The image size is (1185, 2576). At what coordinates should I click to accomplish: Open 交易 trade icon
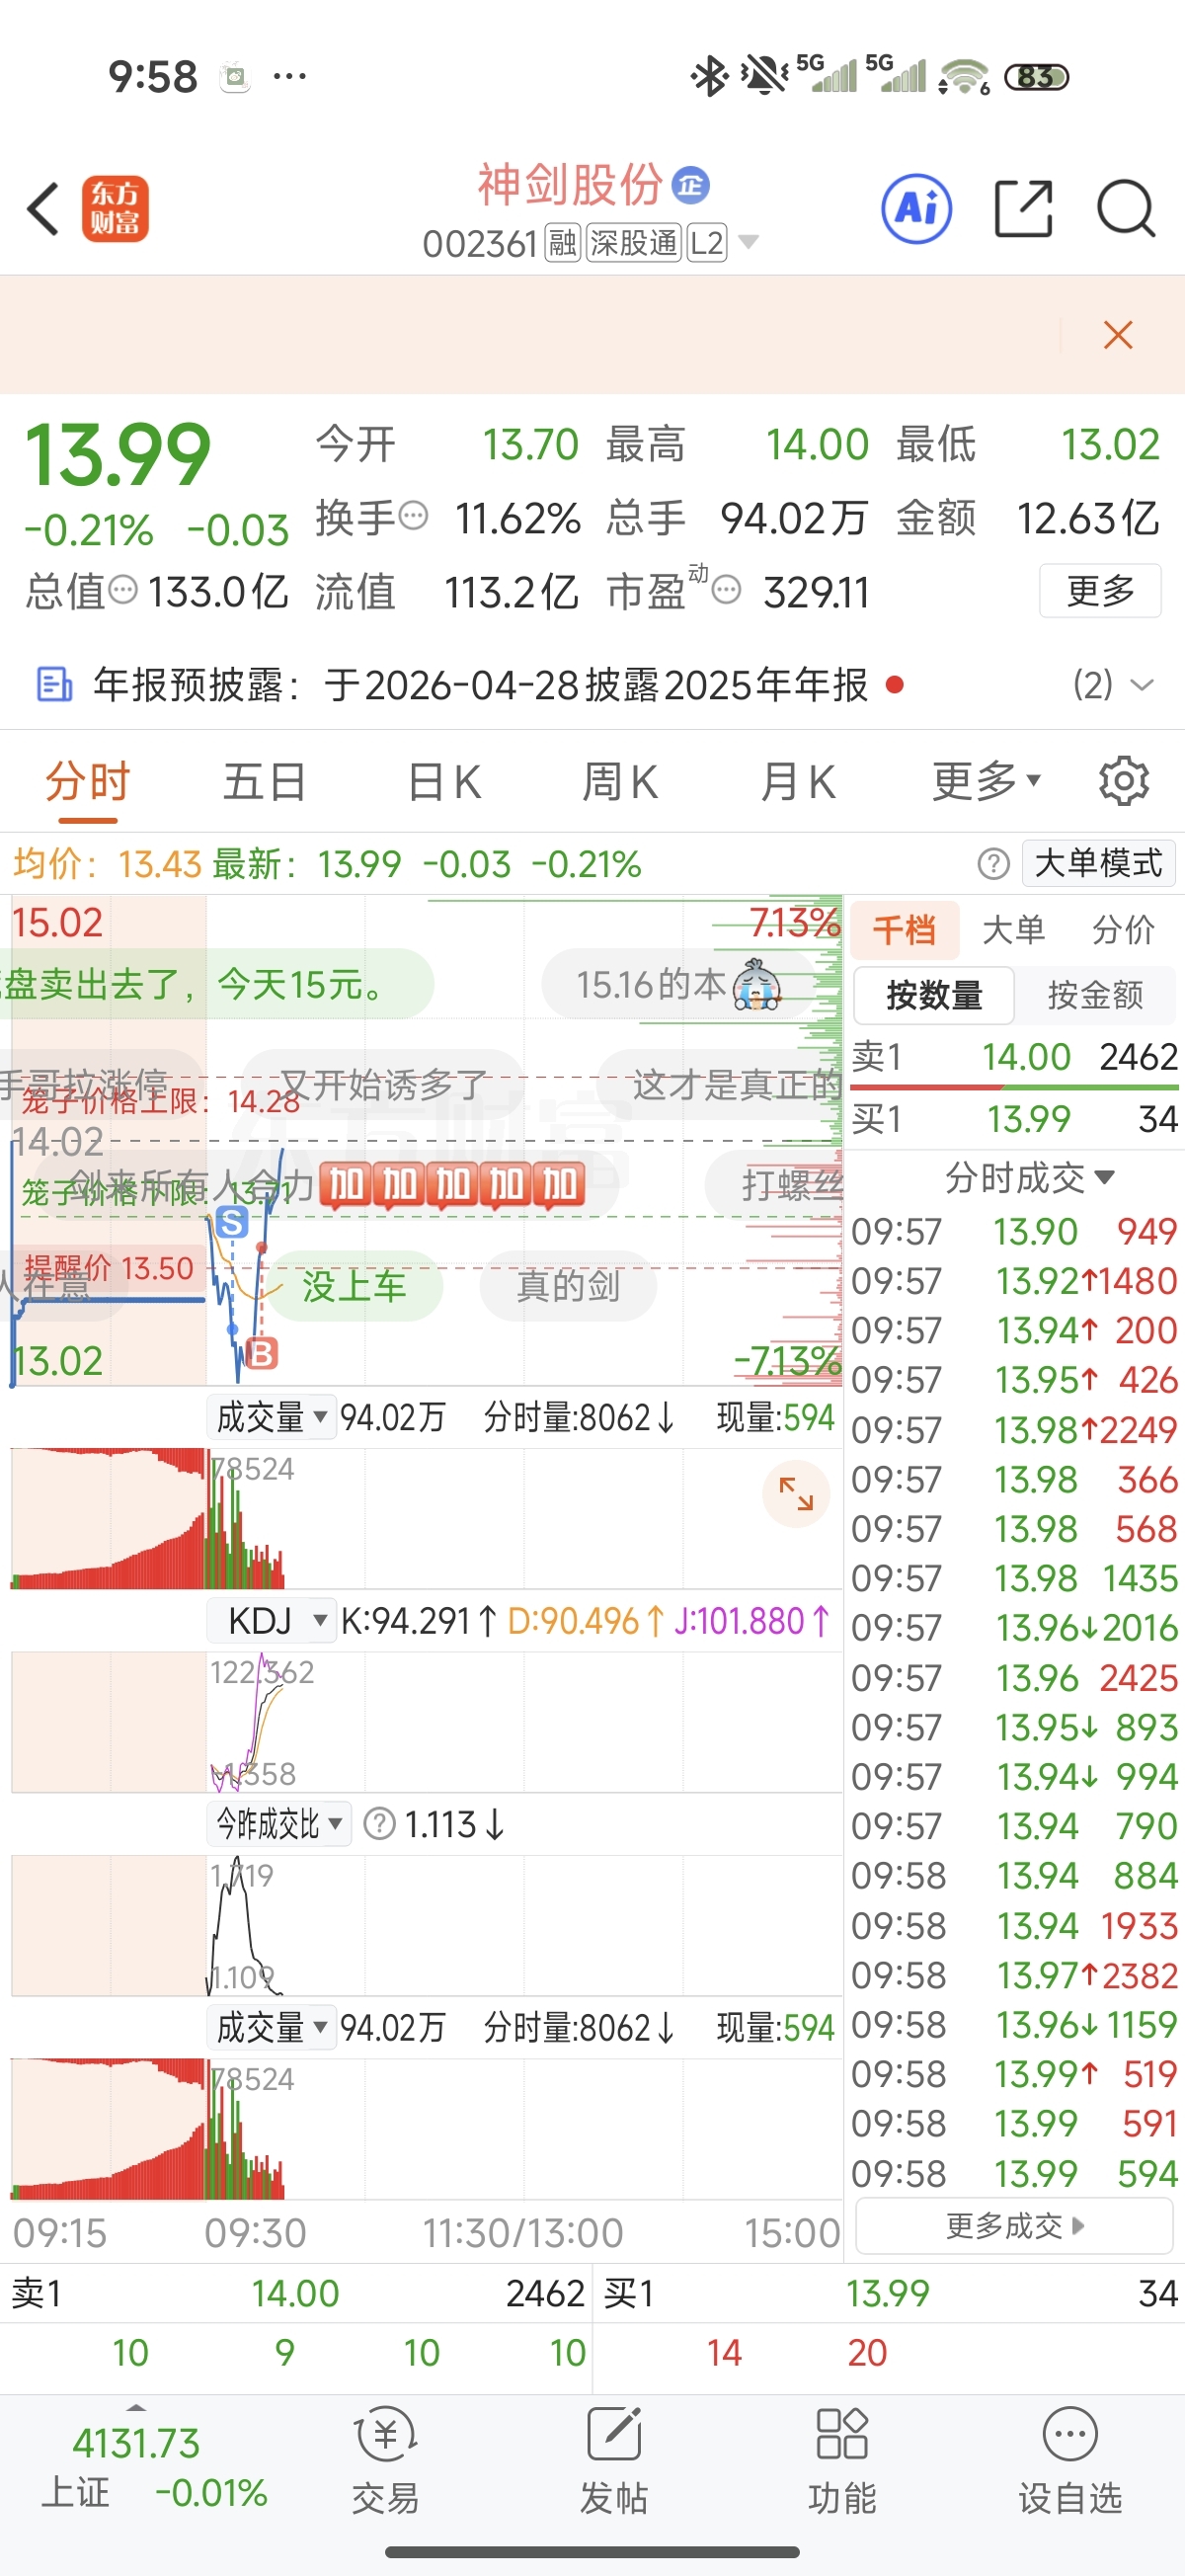(x=385, y=2462)
